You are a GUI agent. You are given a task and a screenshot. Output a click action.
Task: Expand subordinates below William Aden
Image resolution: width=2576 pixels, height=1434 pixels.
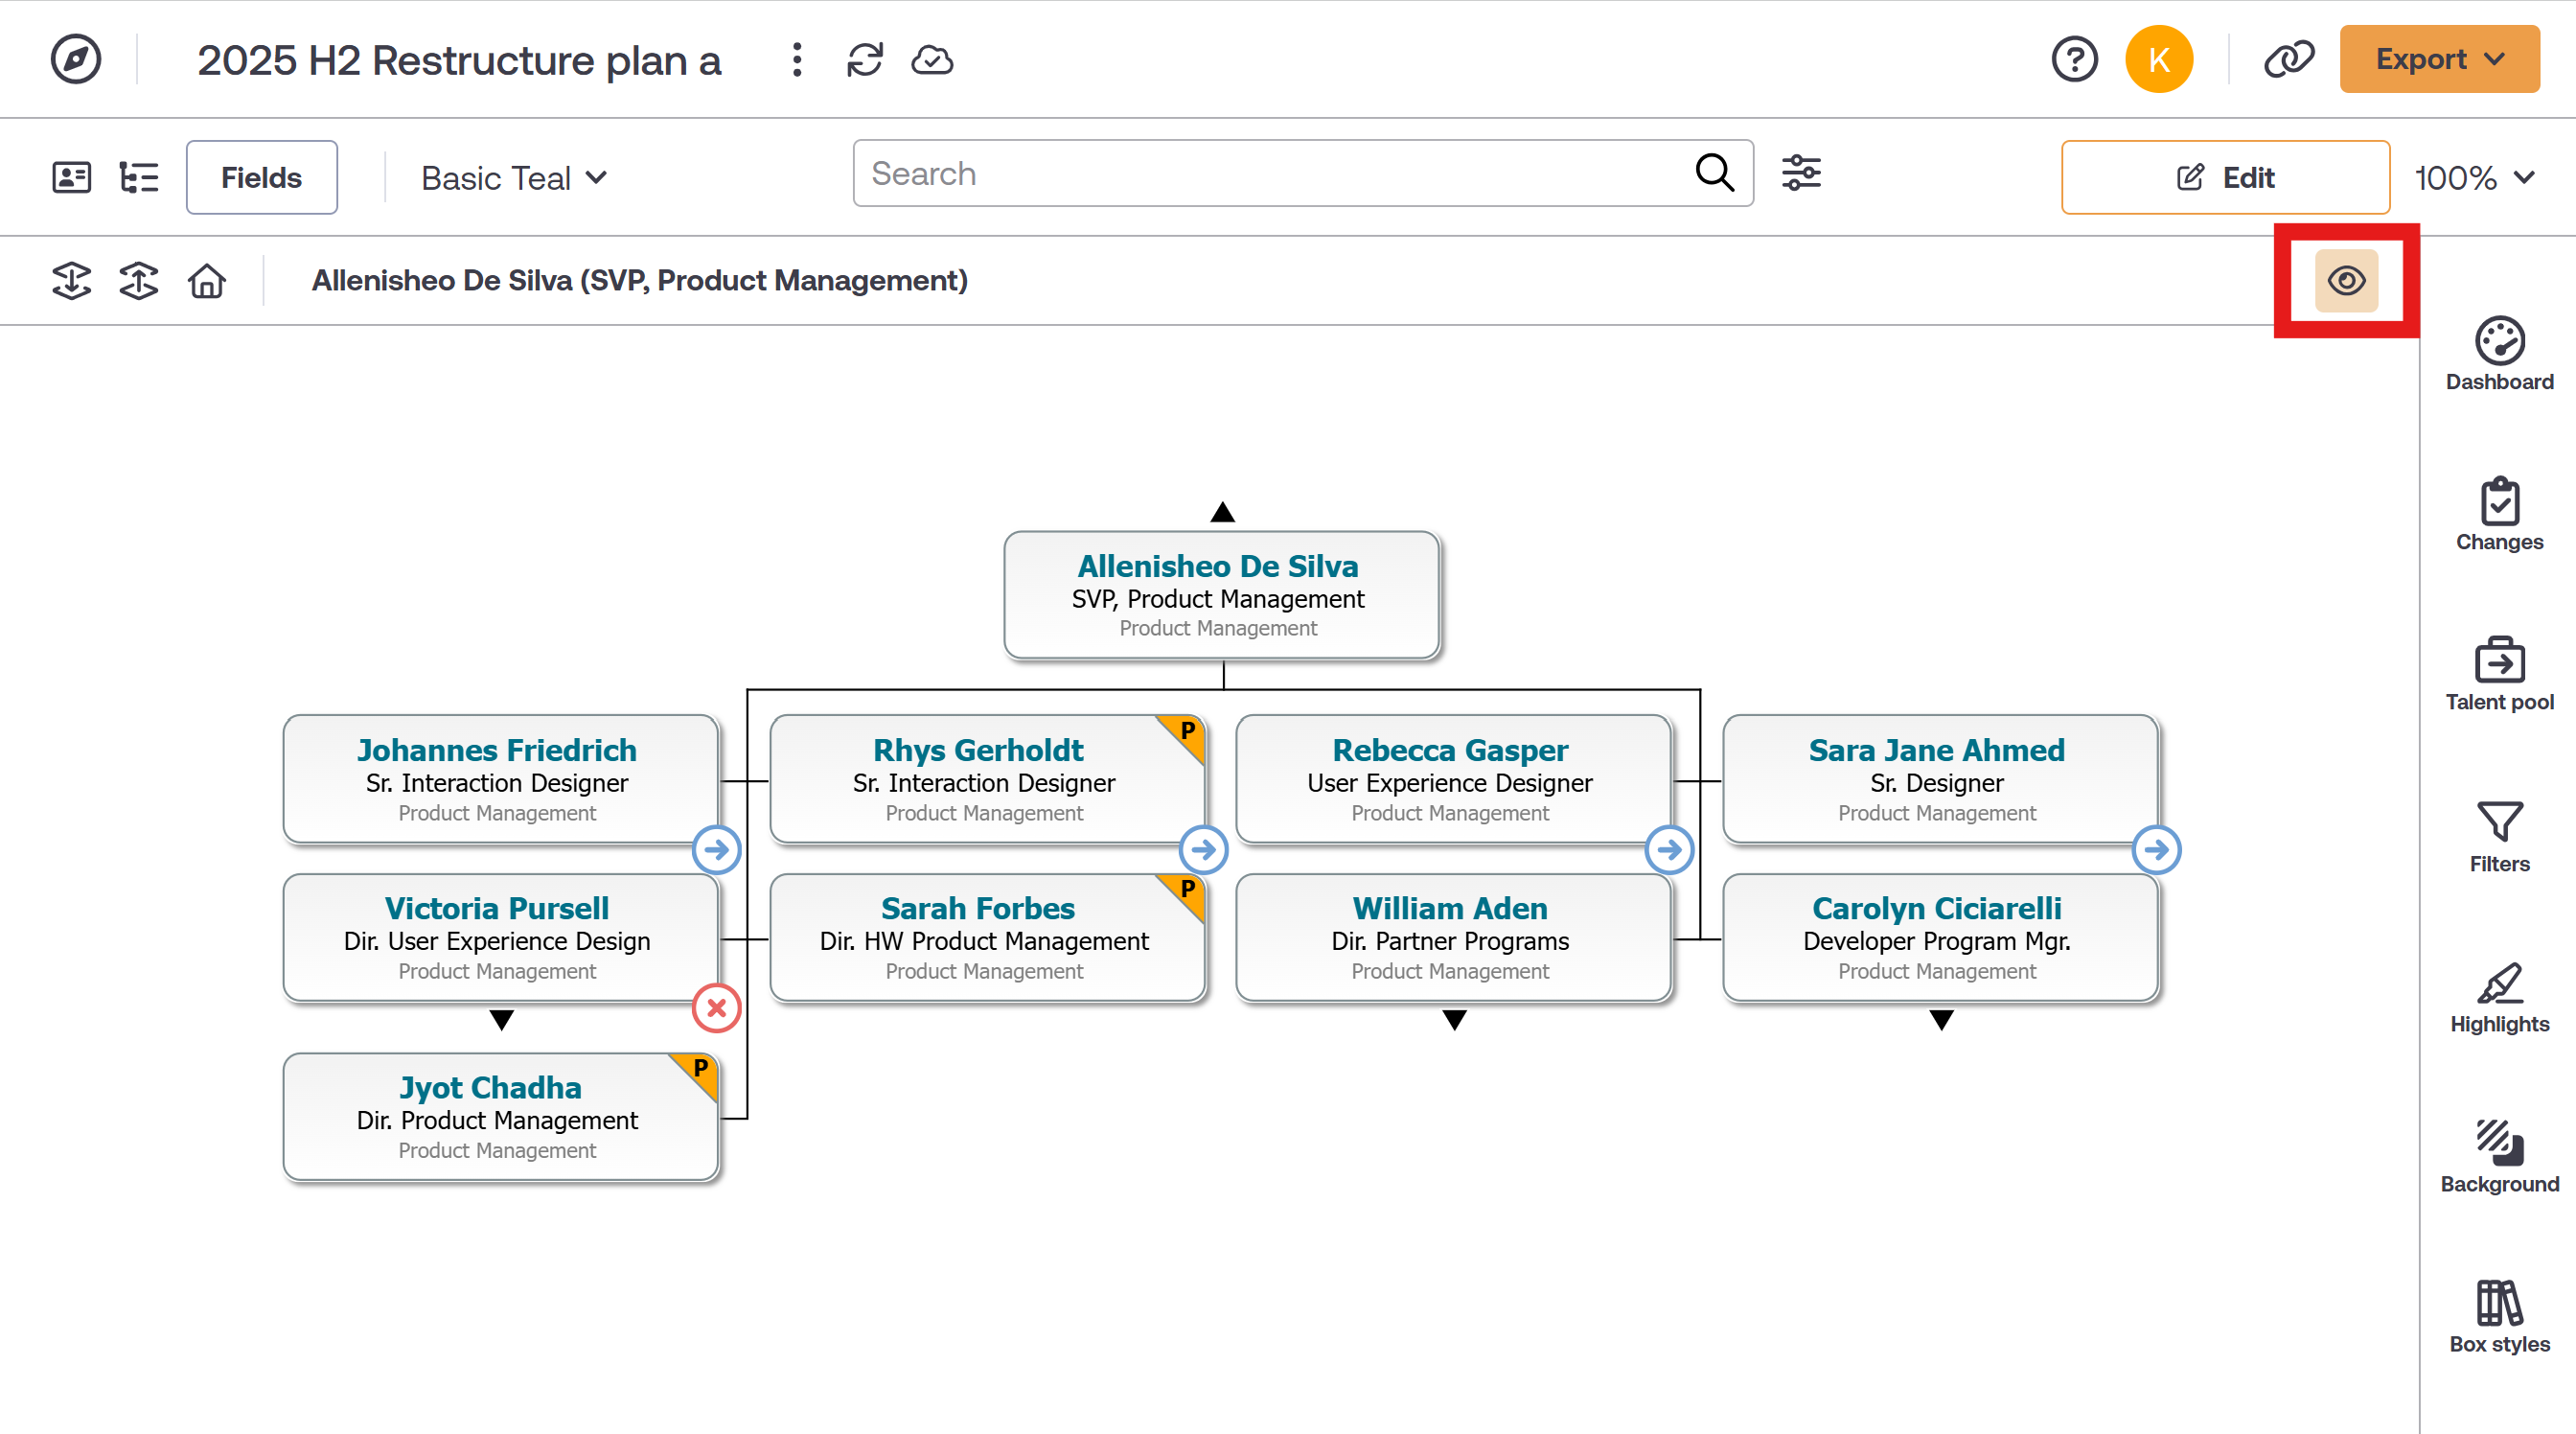[1454, 1020]
